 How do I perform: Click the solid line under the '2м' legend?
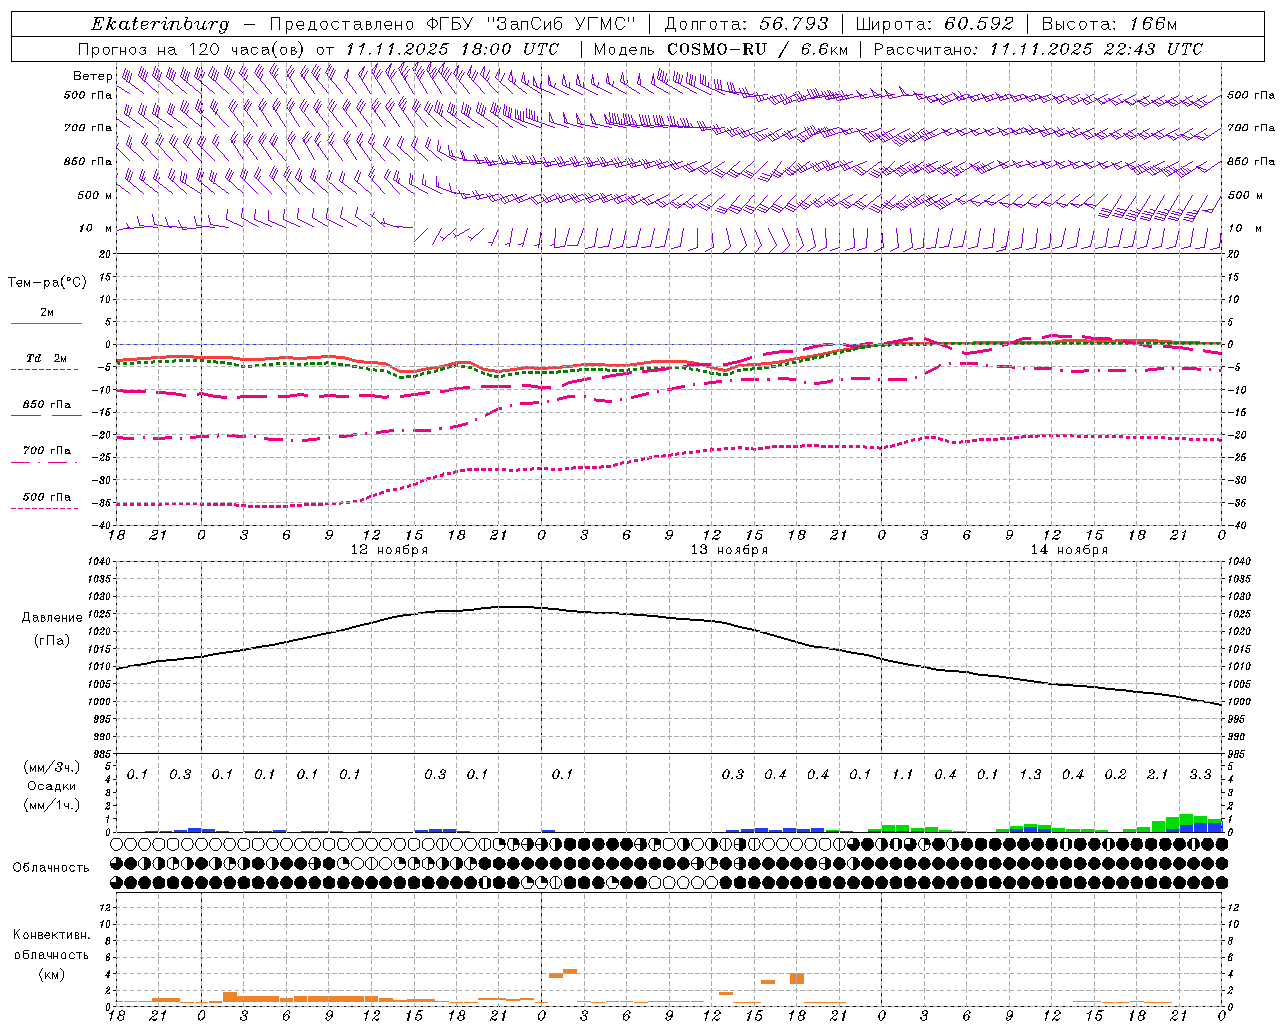pos(46,323)
